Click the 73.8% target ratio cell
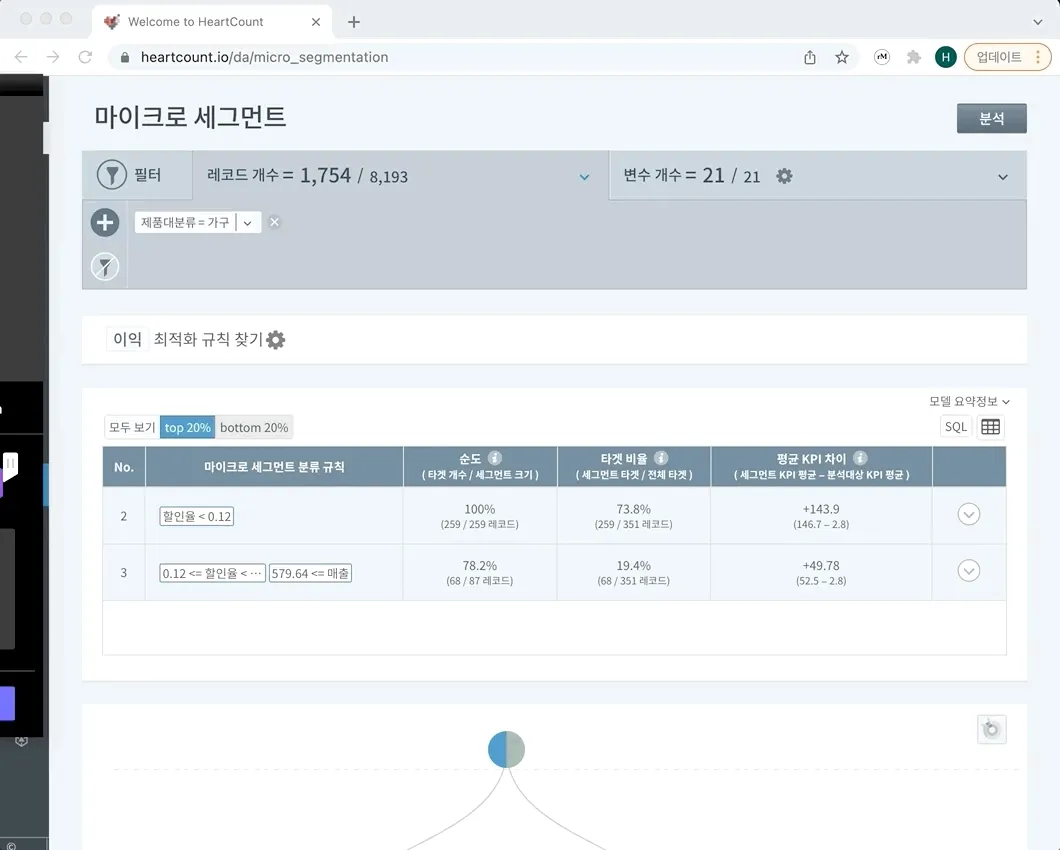 click(633, 515)
